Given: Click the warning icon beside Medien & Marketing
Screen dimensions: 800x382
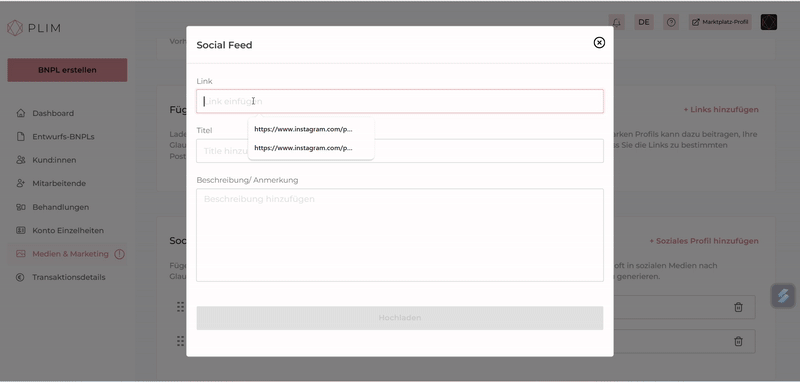Looking at the screenshot, I should click(119, 254).
